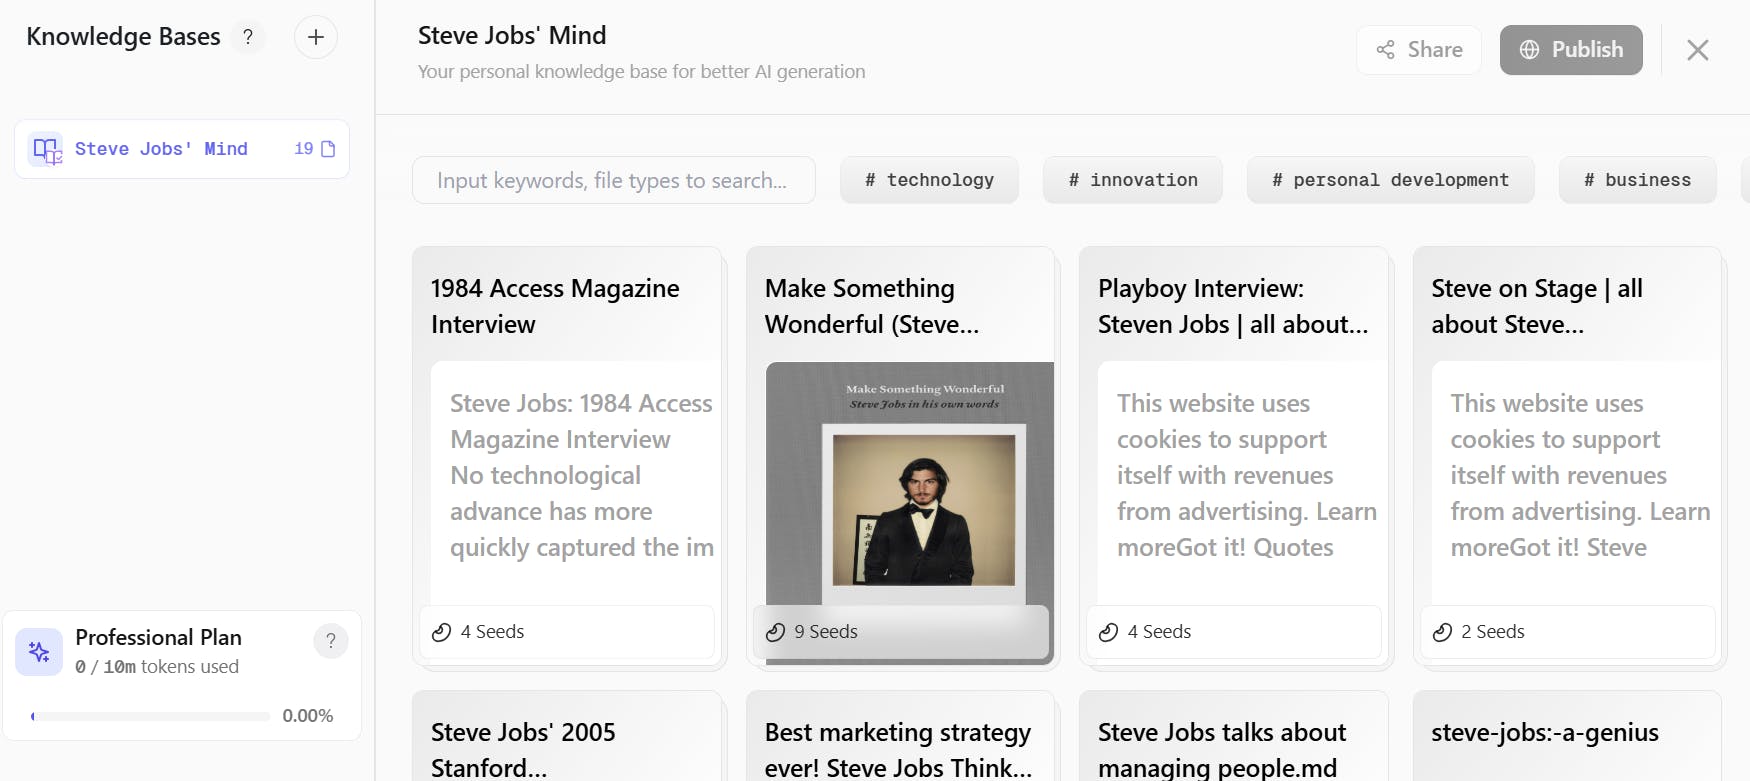Screen dimensions: 1750x781
Task: Filter by the technology tag
Action: 929,180
